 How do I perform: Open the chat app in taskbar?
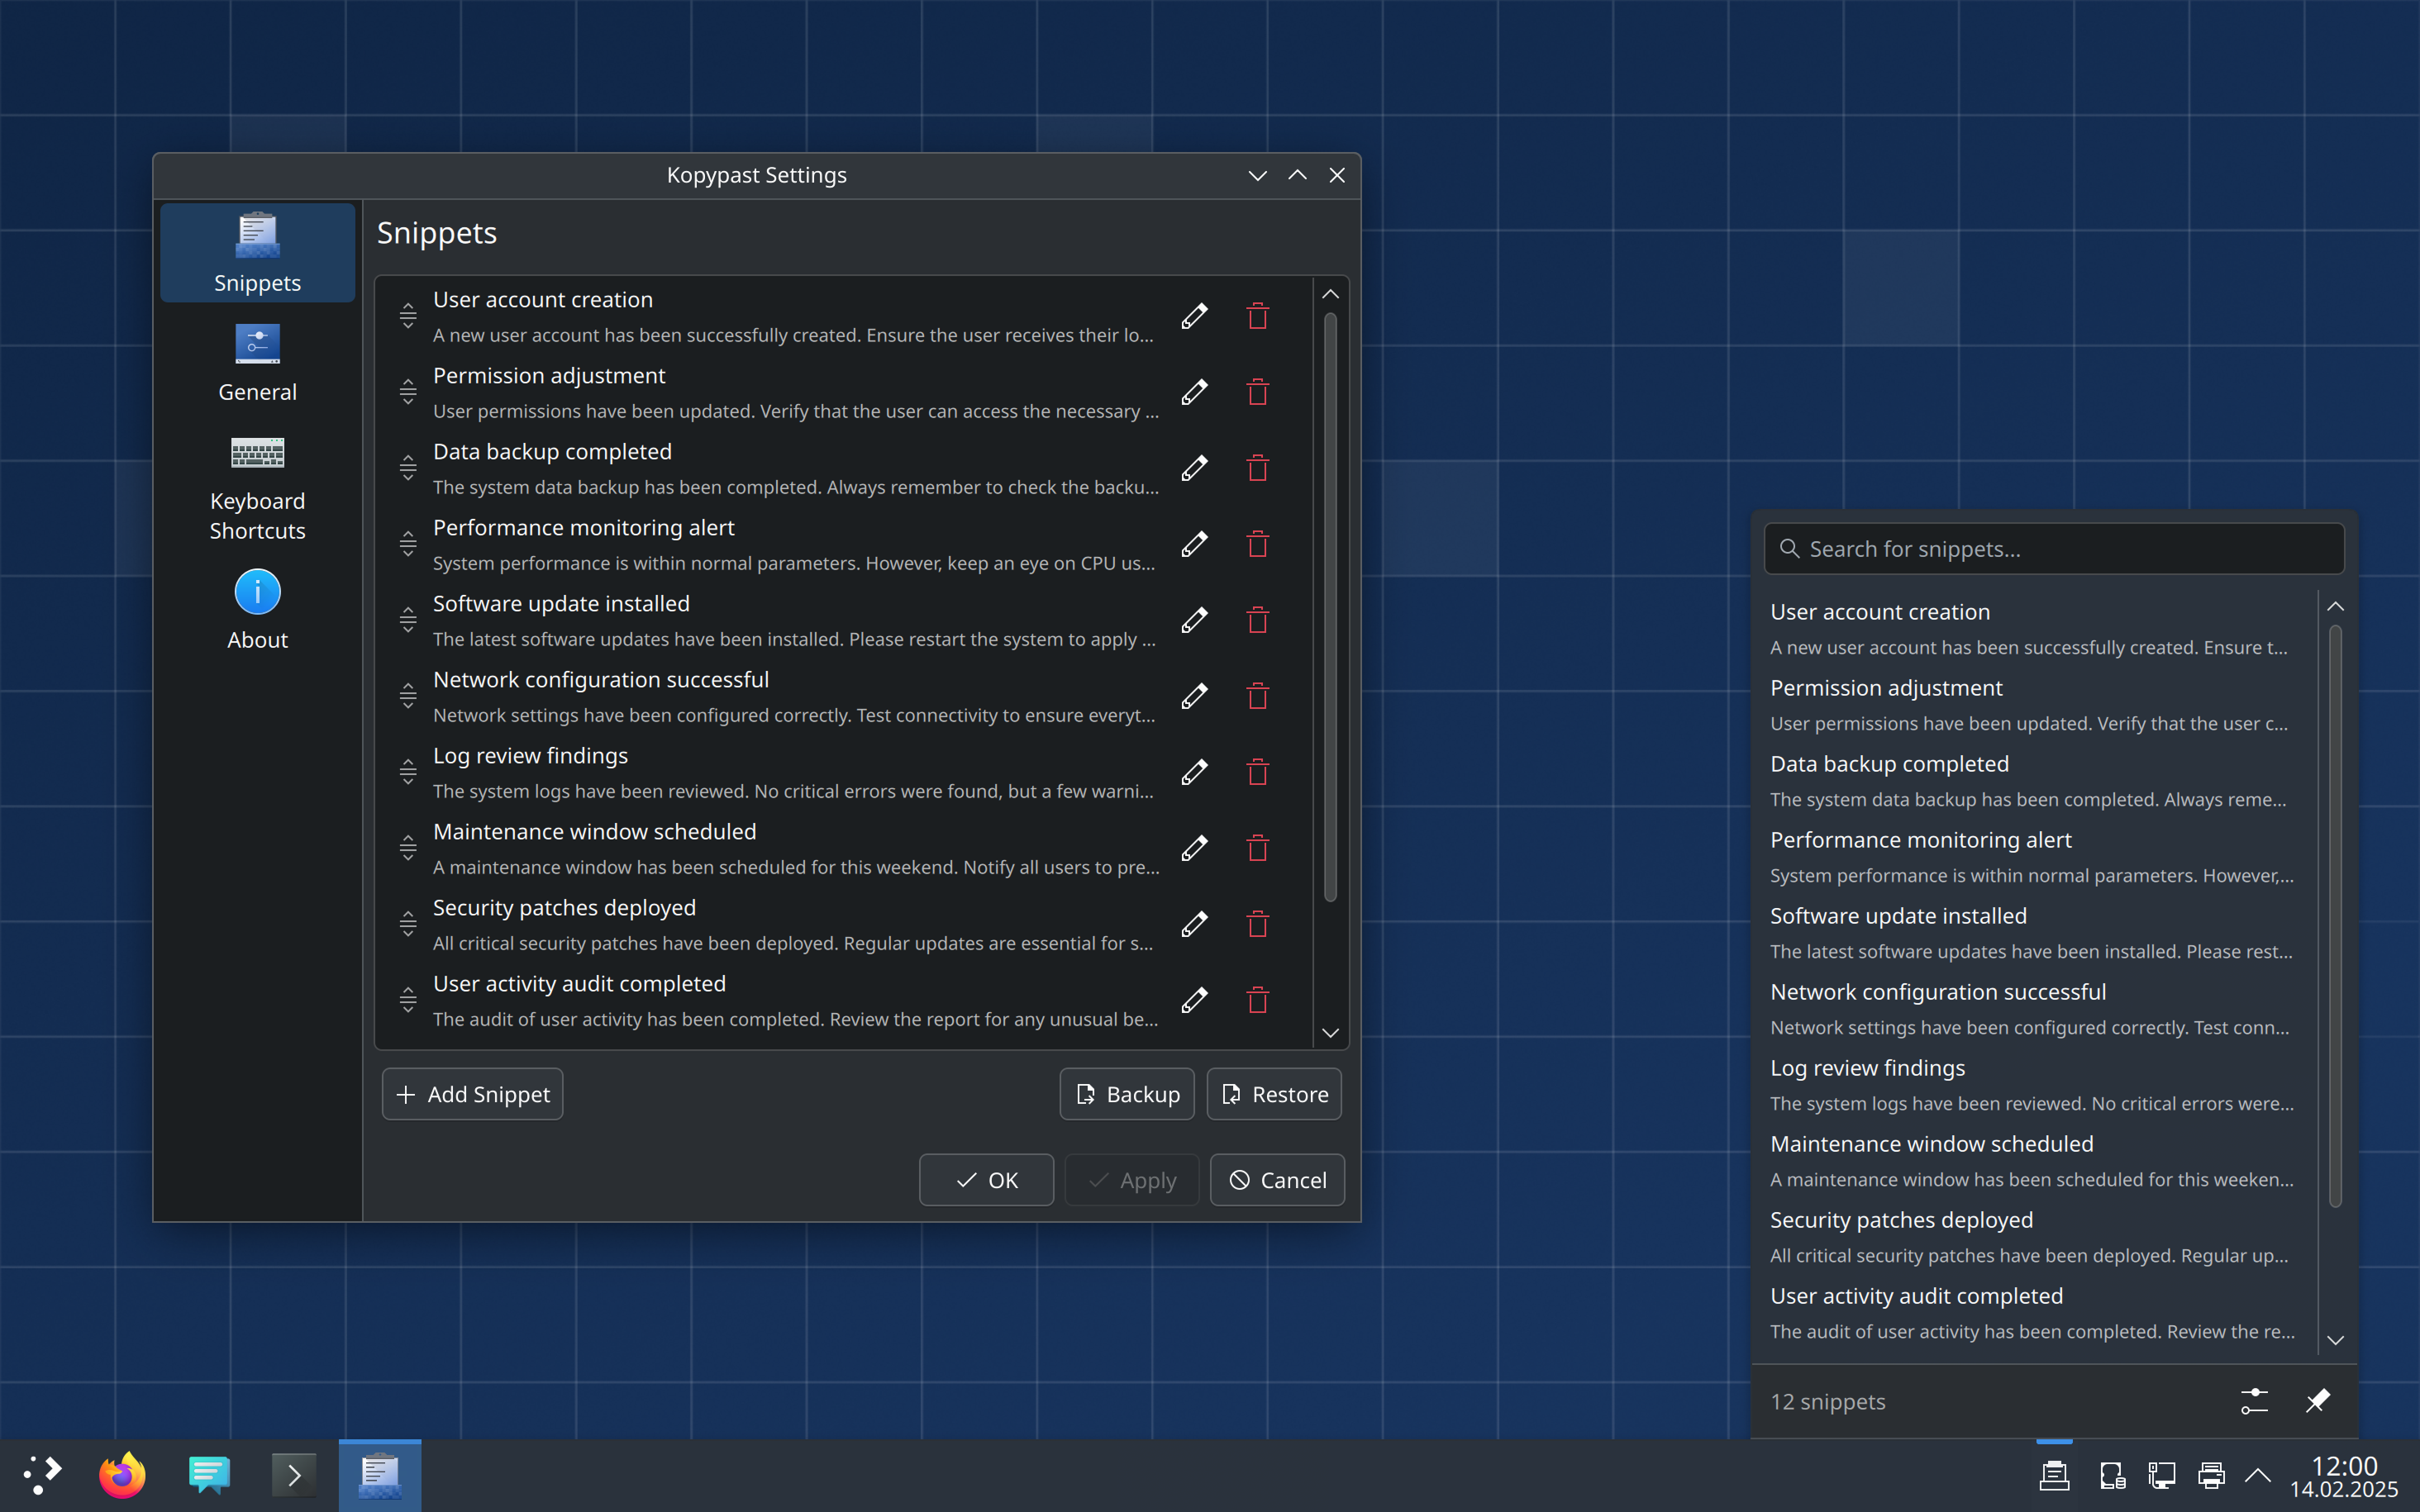(x=208, y=1475)
